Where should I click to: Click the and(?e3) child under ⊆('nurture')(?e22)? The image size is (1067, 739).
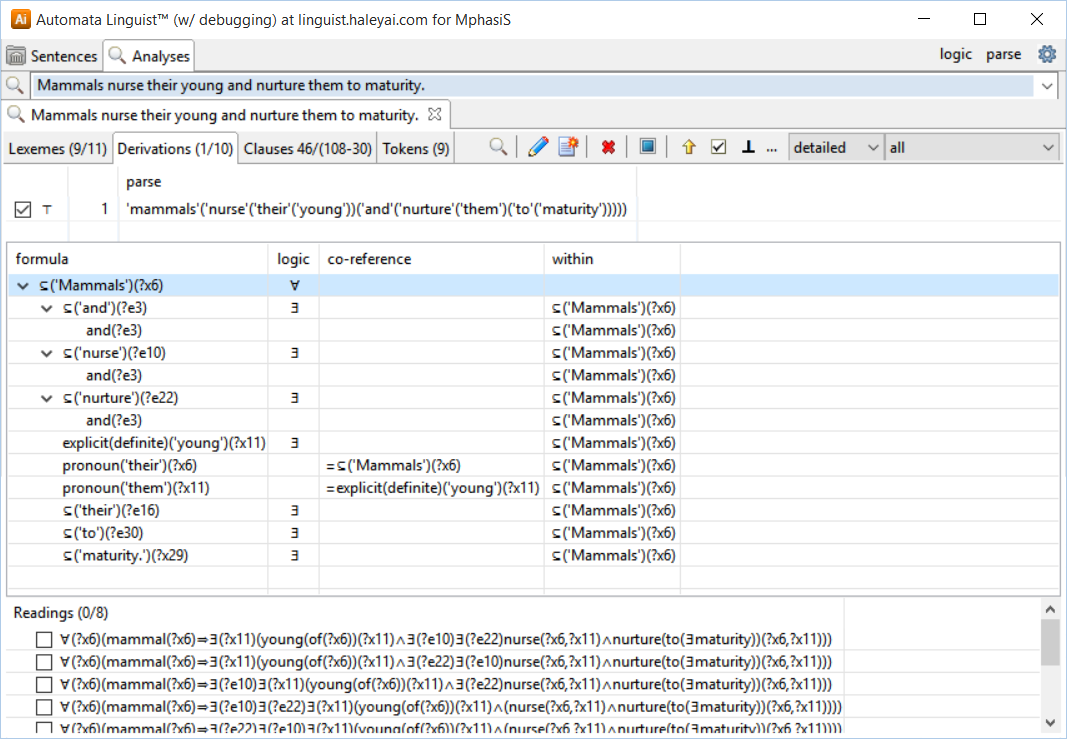click(x=114, y=421)
